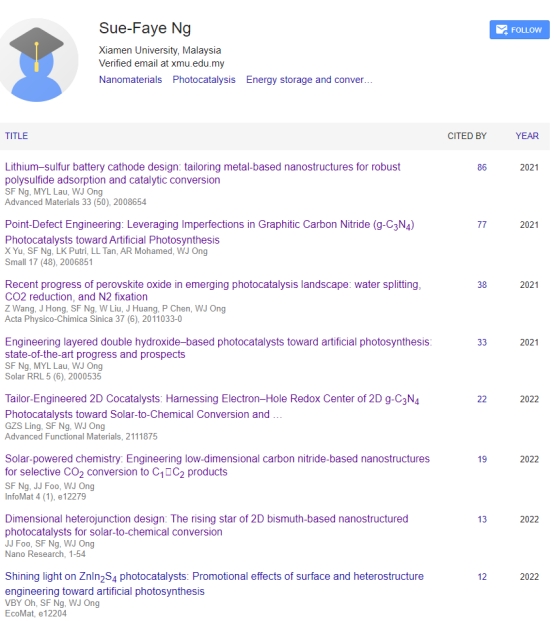View the 86 citations count
The width and height of the screenshot is (554, 621).
[482, 168]
